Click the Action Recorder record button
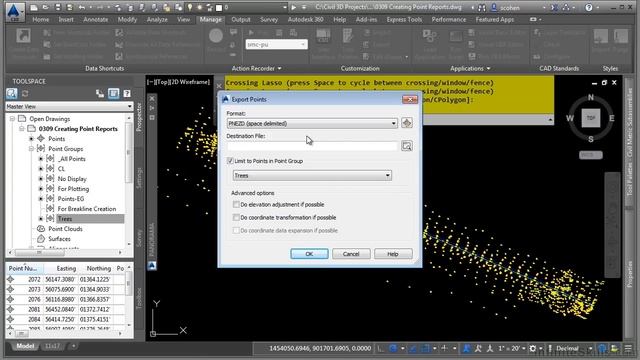The height and width of the screenshot is (360, 640). (x=216, y=36)
